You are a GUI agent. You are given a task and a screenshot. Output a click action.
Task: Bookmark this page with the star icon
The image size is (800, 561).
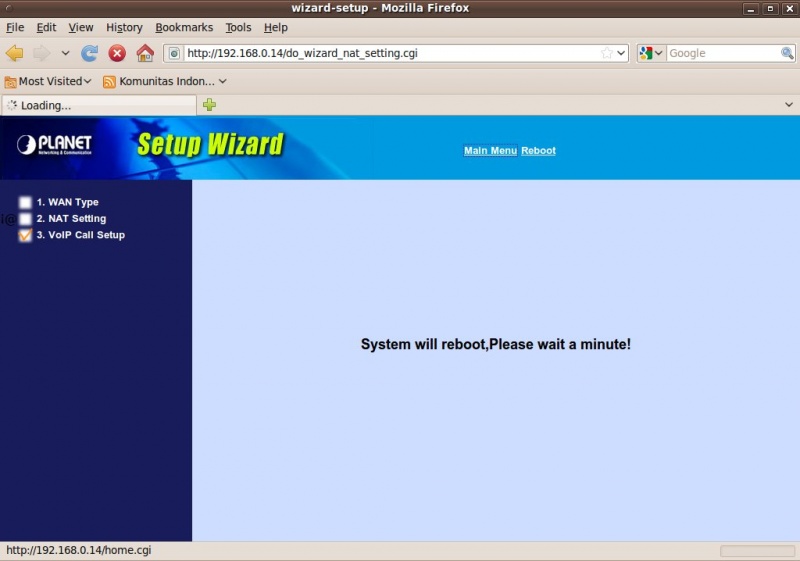[606, 53]
